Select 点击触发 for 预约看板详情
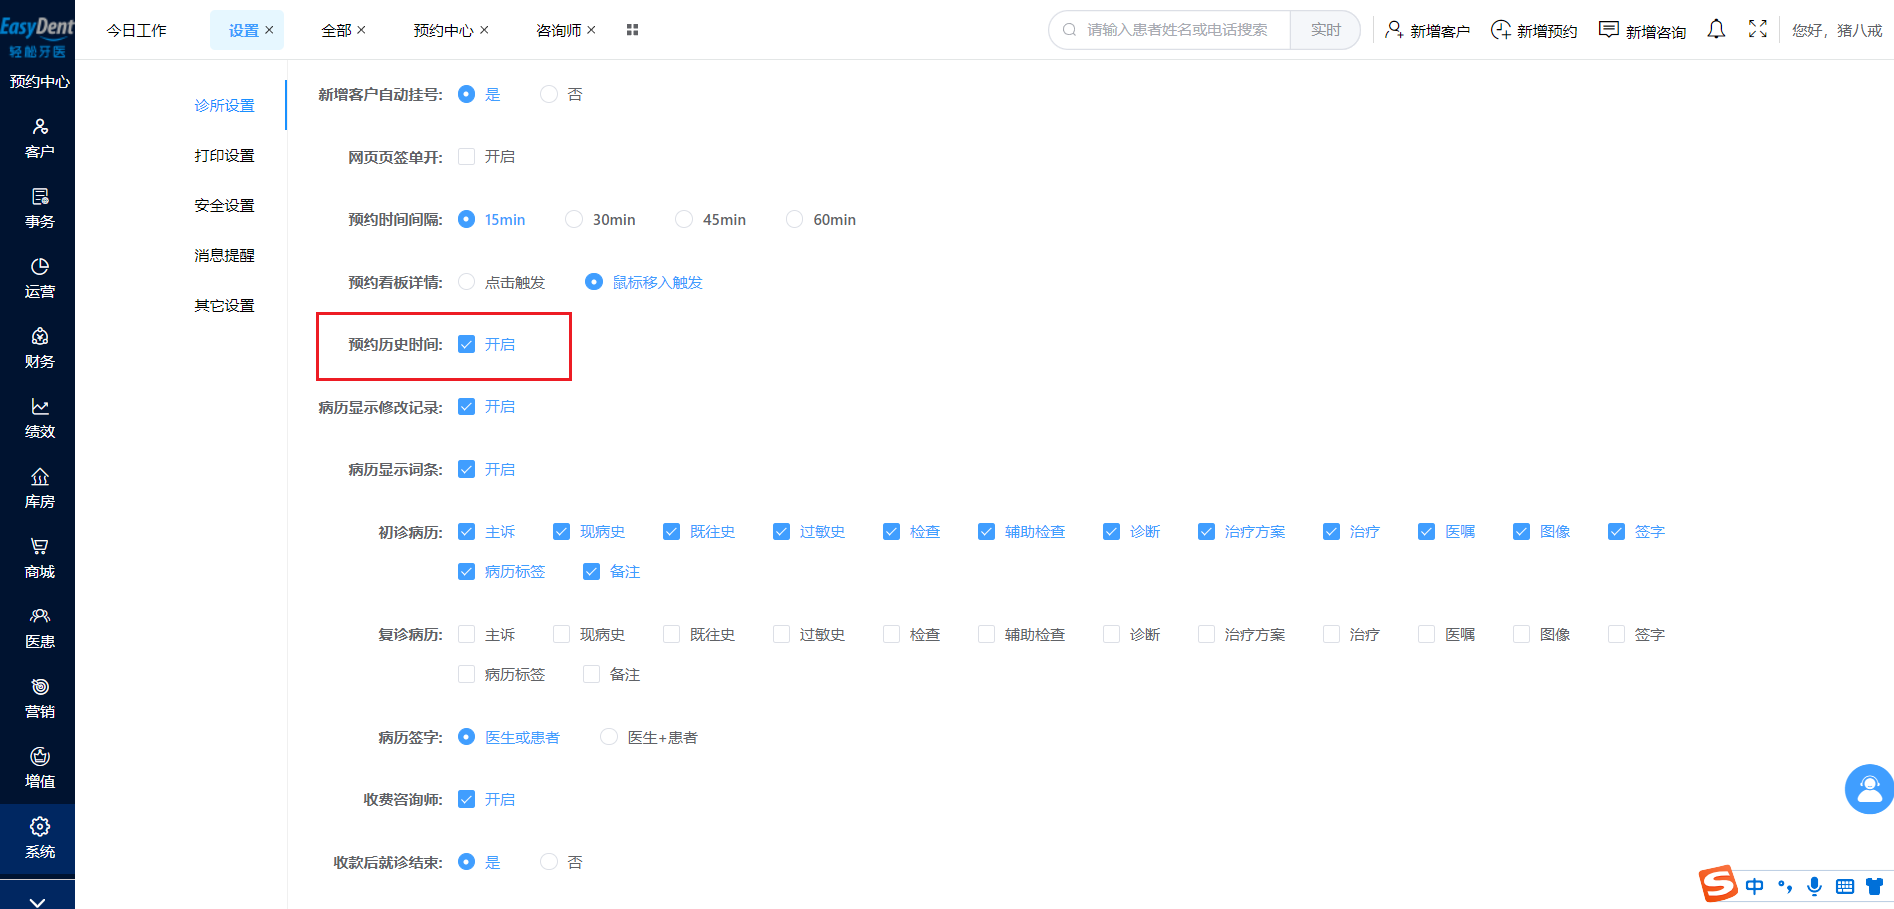 (467, 282)
